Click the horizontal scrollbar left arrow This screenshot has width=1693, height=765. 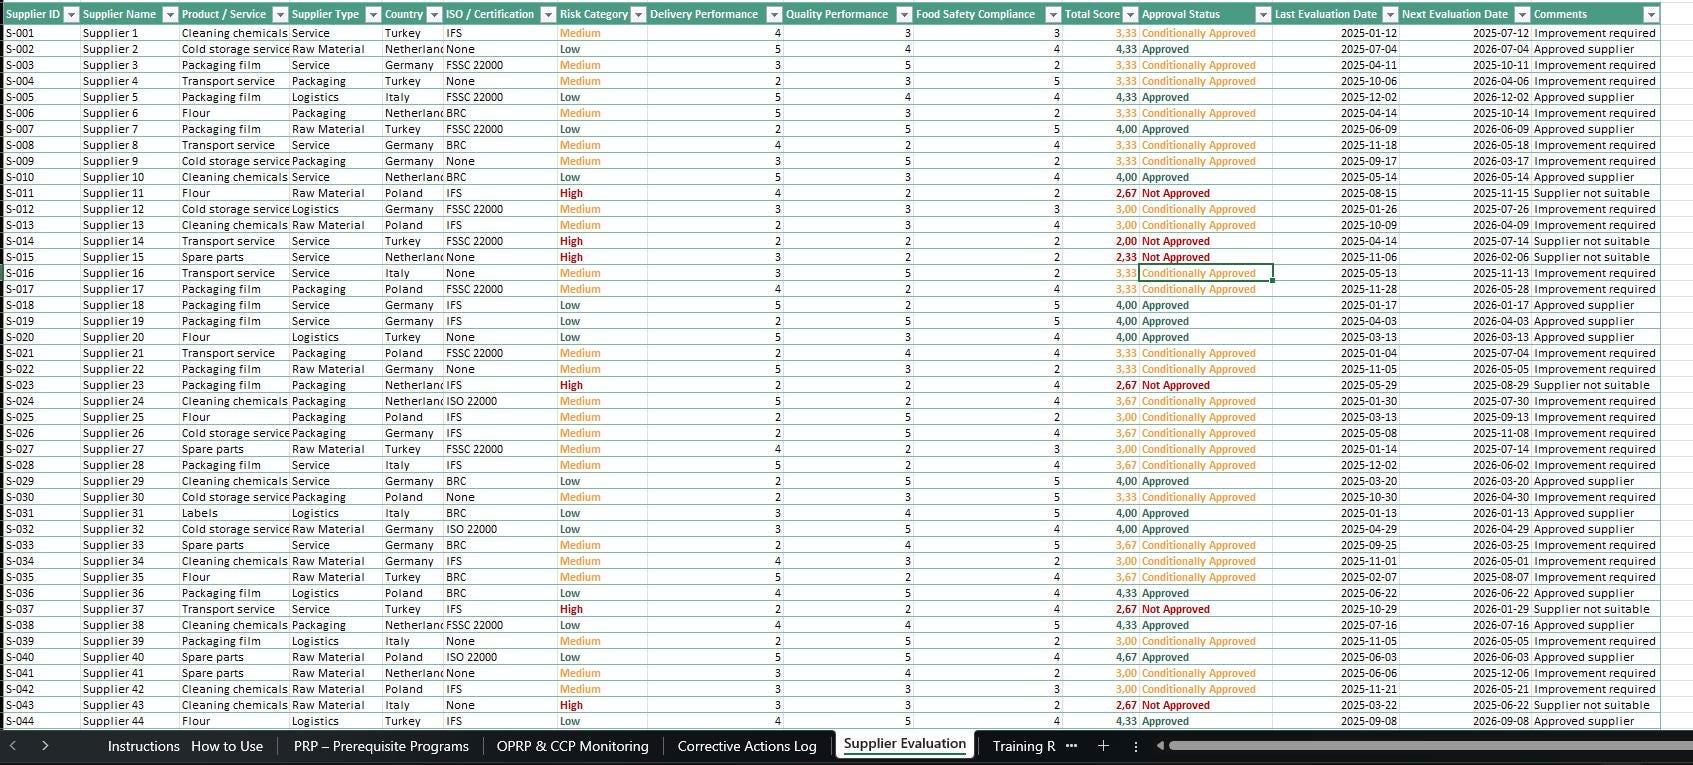1160,745
